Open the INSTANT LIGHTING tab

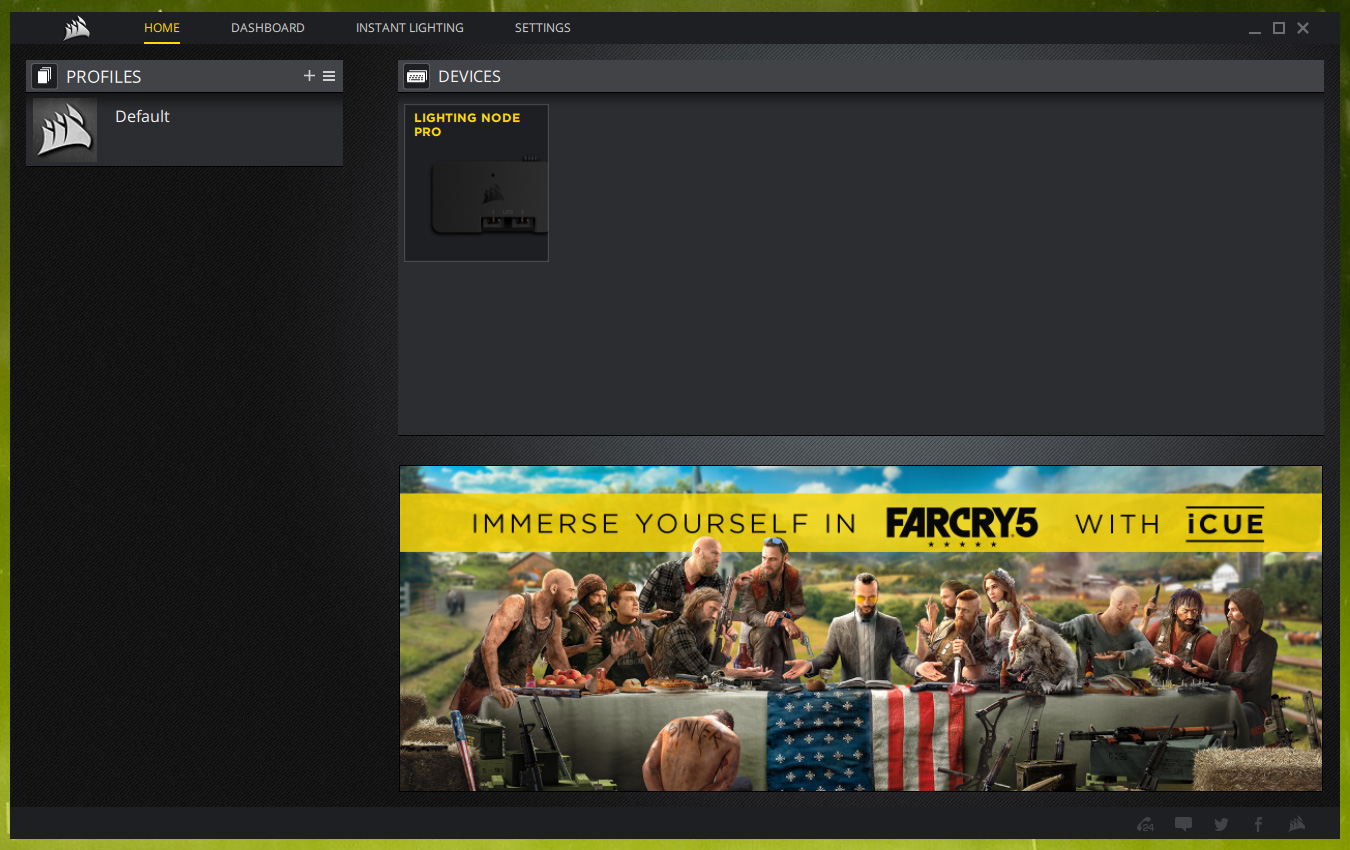point(410,28)
